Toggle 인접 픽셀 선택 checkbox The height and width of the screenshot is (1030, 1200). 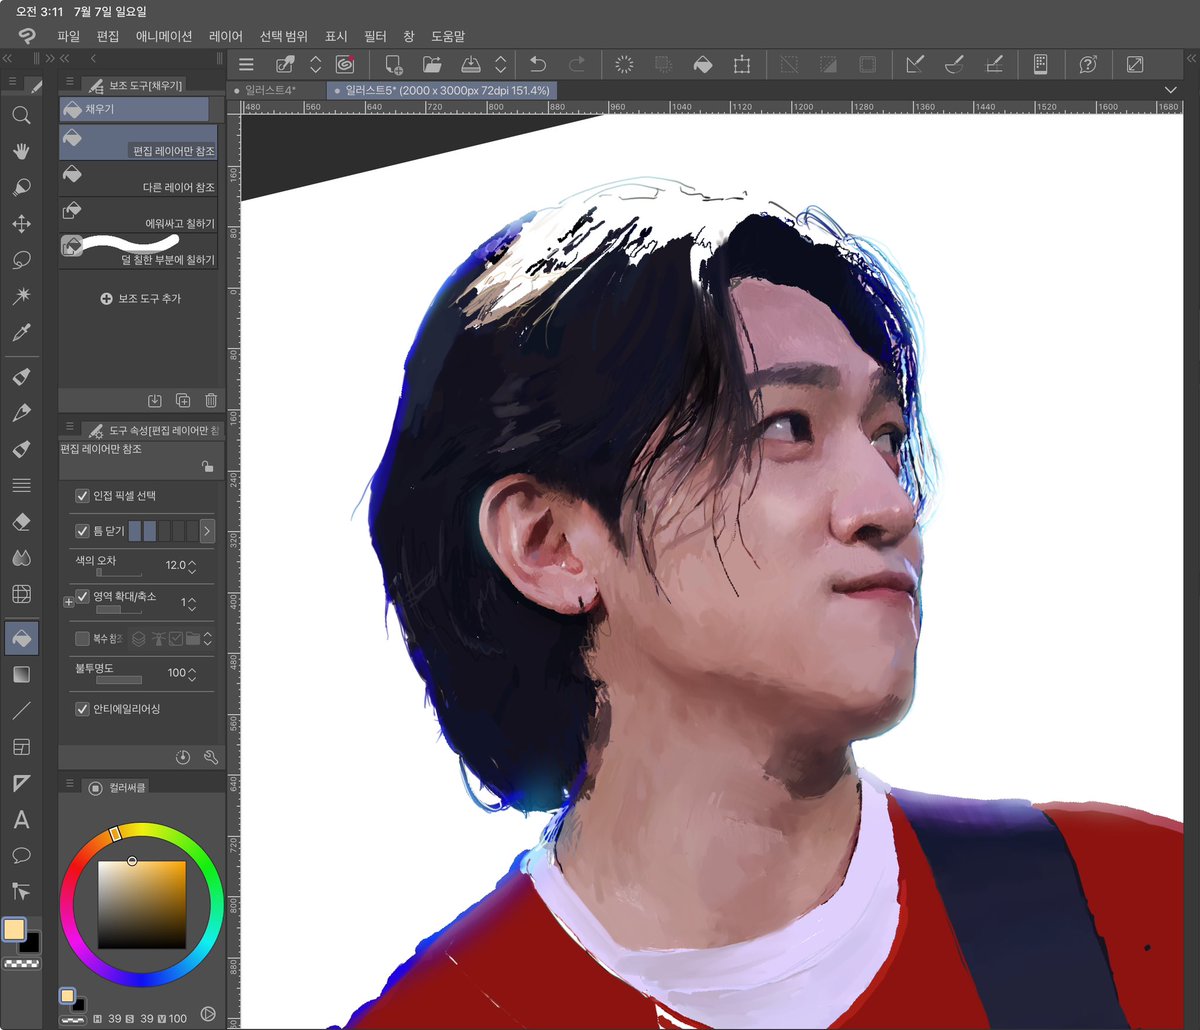[82, 496]
